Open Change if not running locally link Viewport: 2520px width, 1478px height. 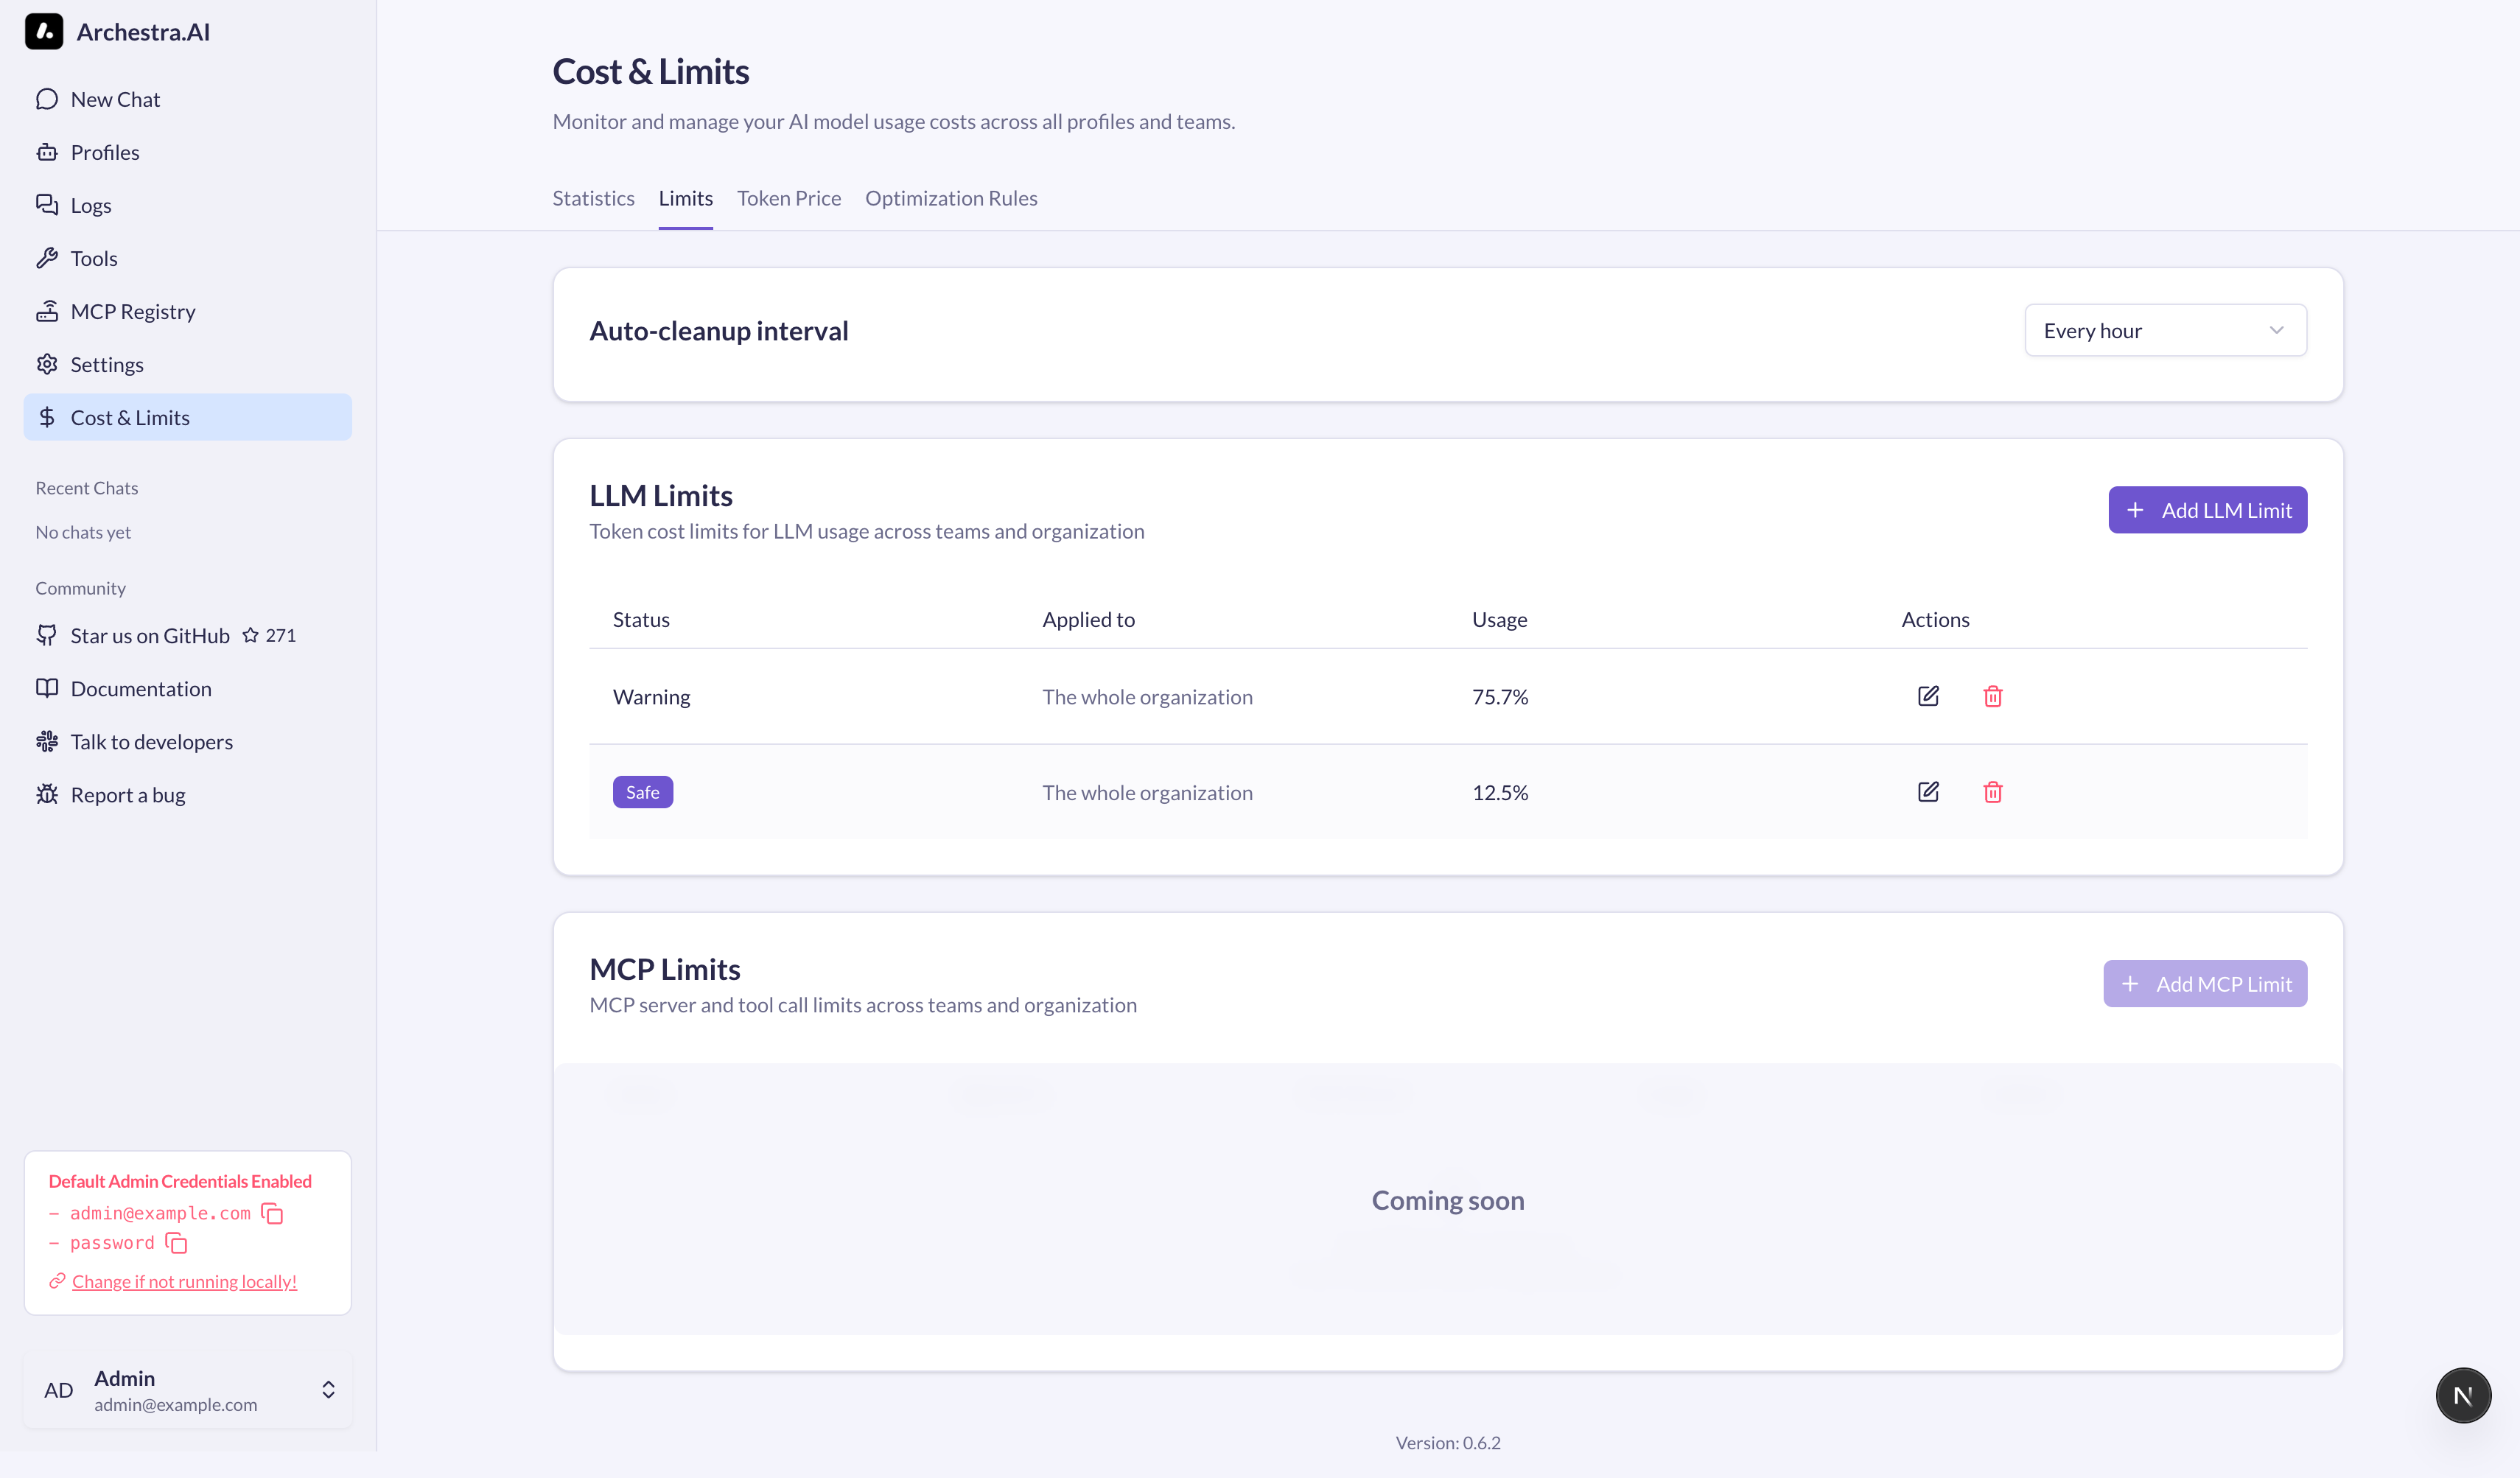184,1281
